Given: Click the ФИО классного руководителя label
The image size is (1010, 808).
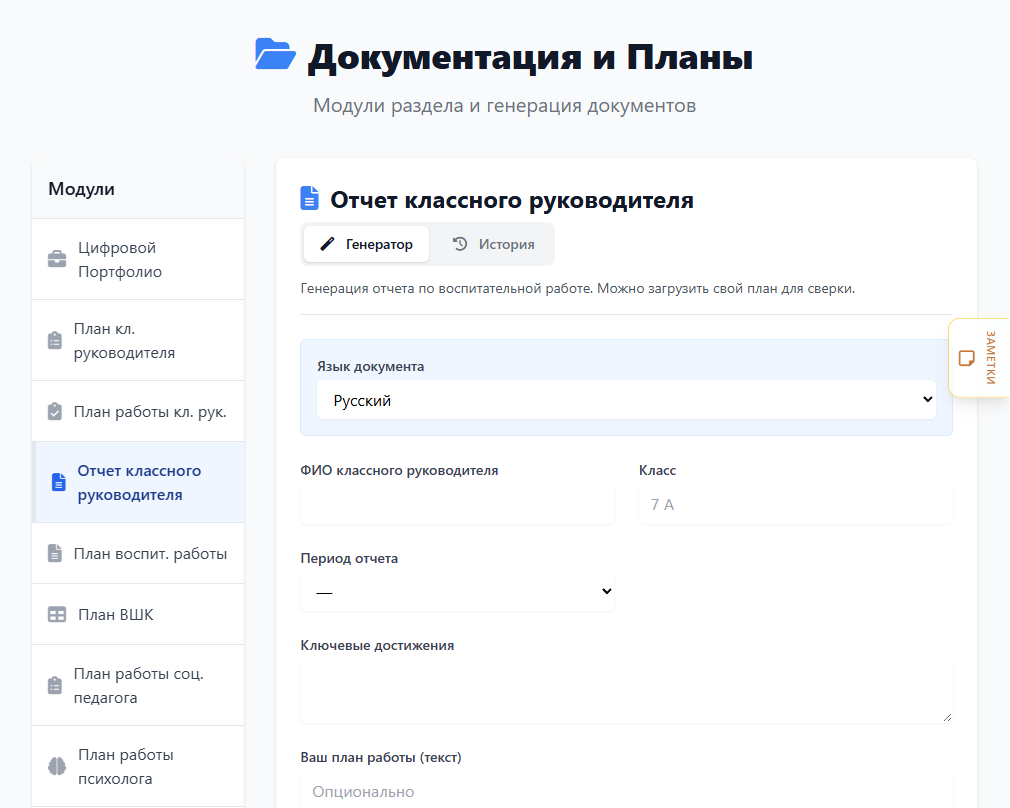Looking at the screenshot, I should [399, 470].
